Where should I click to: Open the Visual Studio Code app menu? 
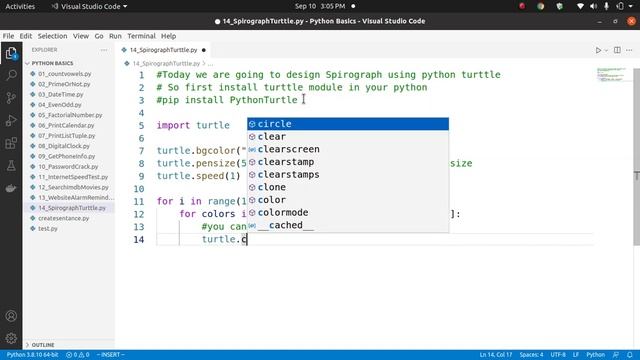point(89,6)
